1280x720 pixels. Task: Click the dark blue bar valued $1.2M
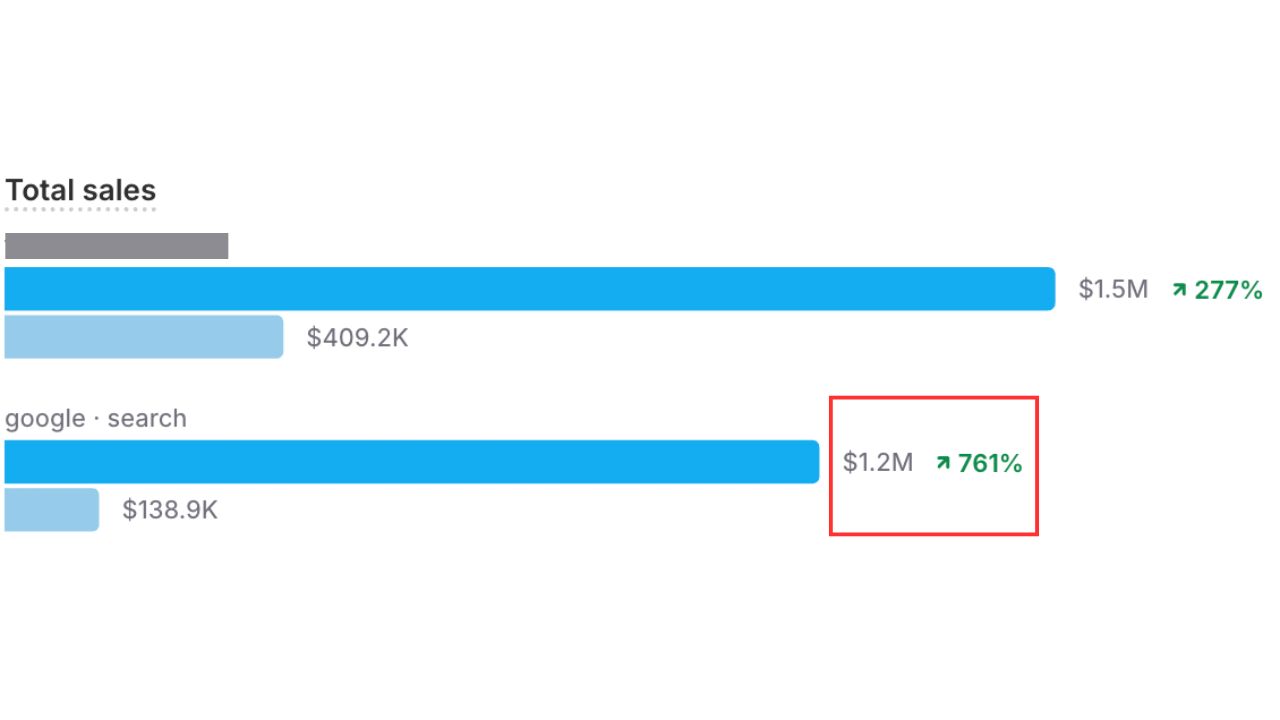pos(411,462)
